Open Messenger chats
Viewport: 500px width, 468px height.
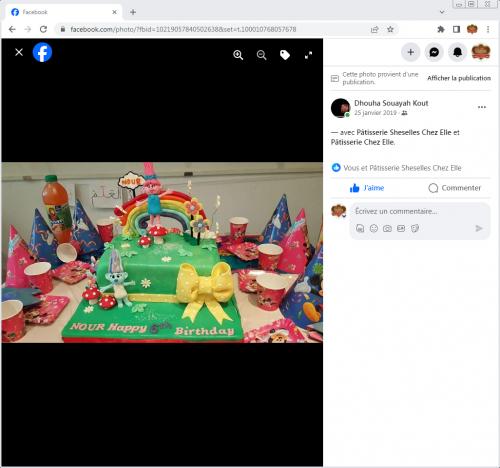pos(434,52)
